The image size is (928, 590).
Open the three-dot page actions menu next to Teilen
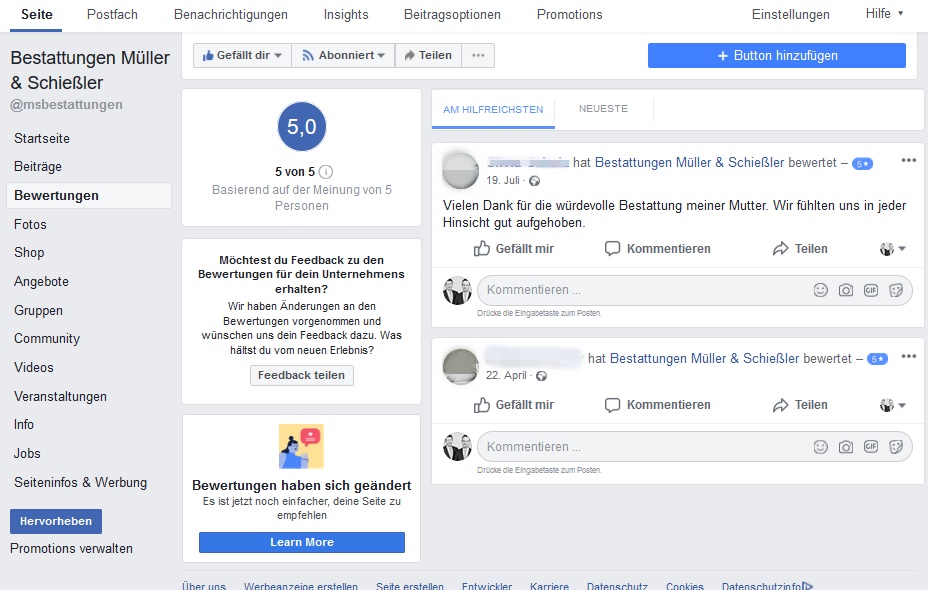478,56
